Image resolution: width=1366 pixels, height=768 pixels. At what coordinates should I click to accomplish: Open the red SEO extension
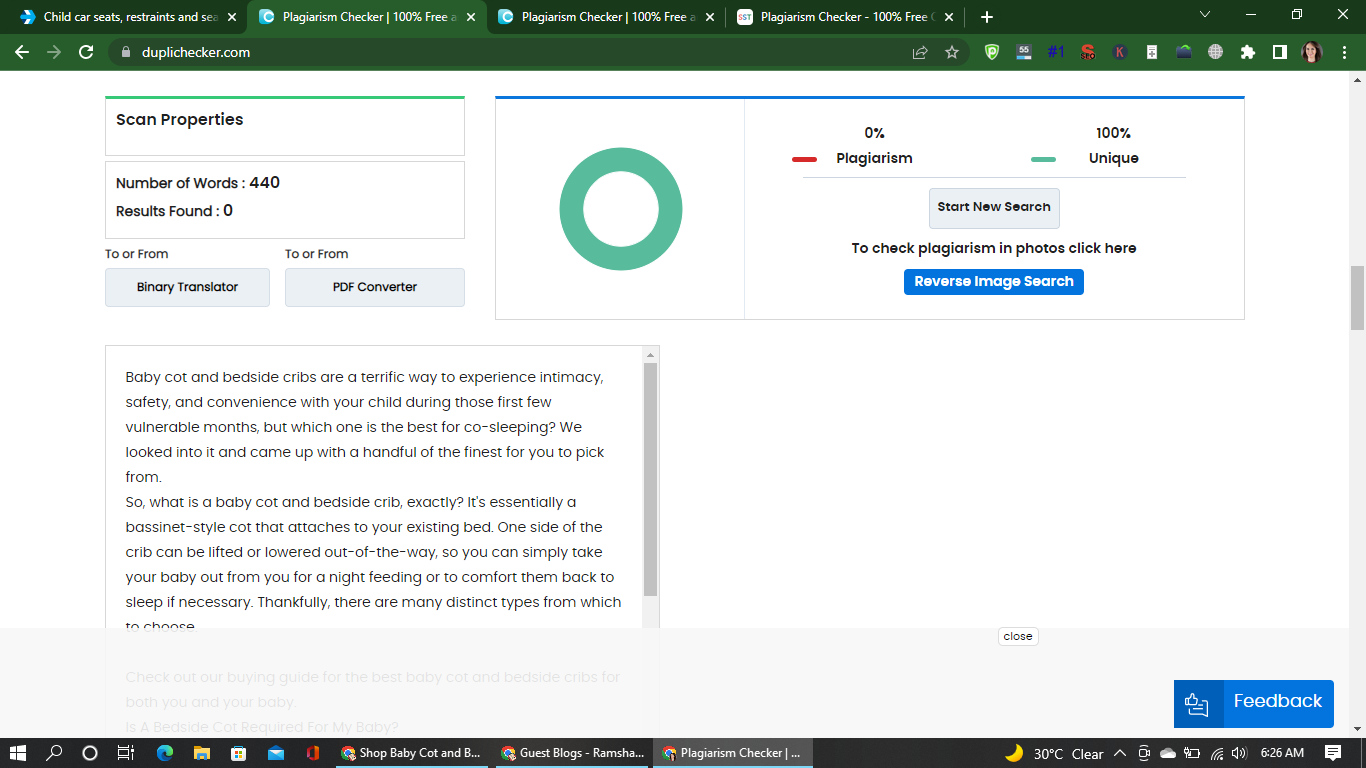coord(1088,52)
